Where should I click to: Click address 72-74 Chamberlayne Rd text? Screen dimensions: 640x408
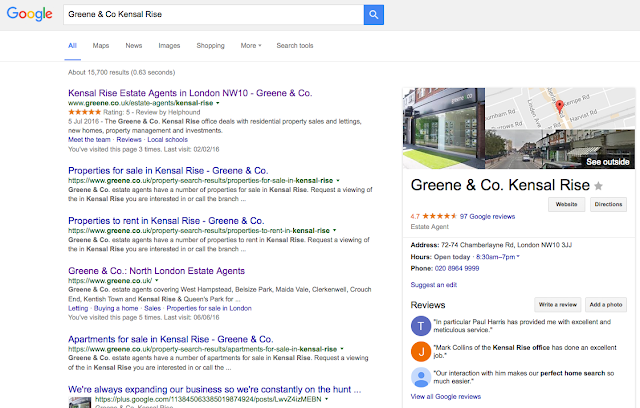pyautogui.click(x=506, y=245)
